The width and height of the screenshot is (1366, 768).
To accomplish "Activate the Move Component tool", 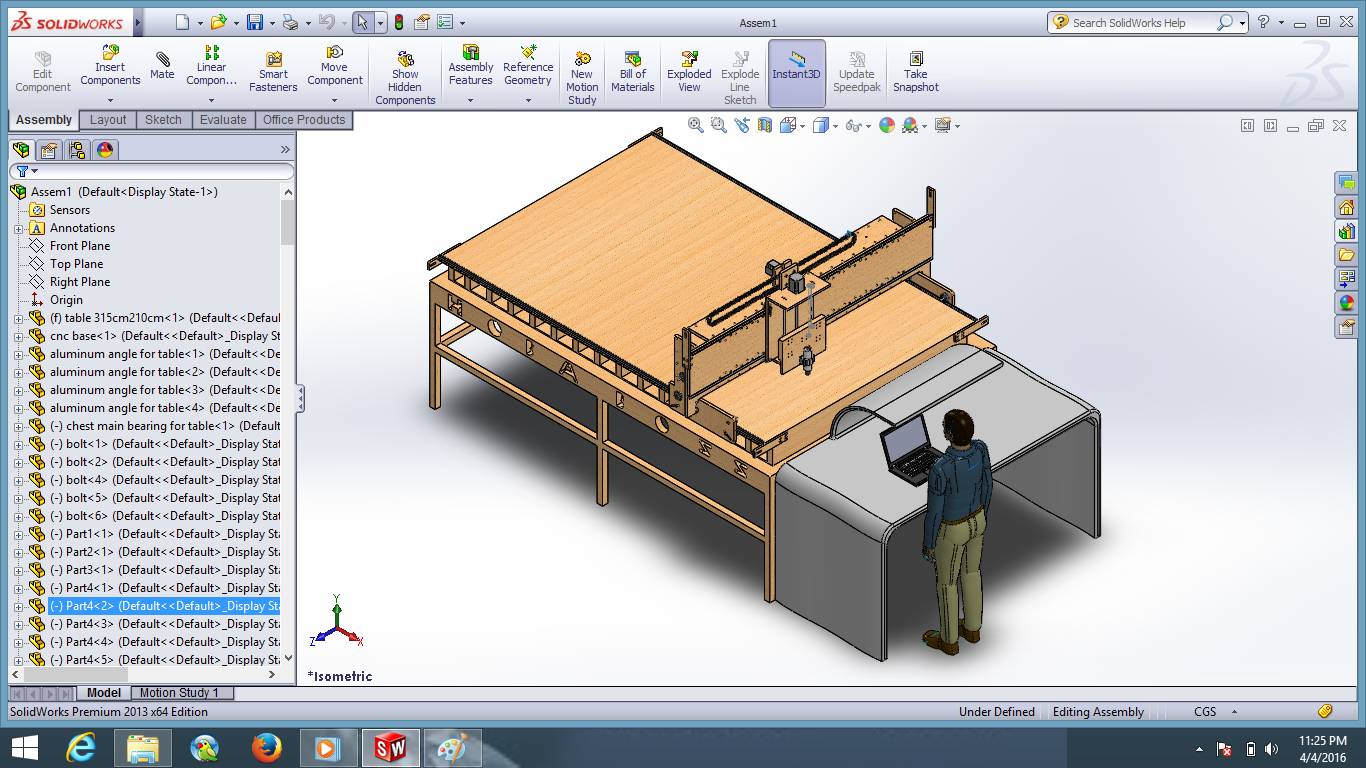I will click(335, 66).
